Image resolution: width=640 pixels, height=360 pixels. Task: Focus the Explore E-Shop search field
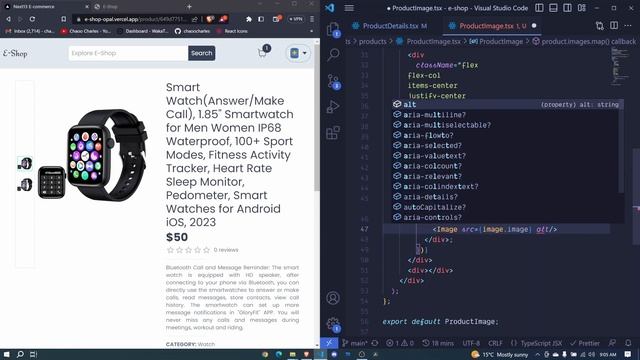[x=128, y=53]
